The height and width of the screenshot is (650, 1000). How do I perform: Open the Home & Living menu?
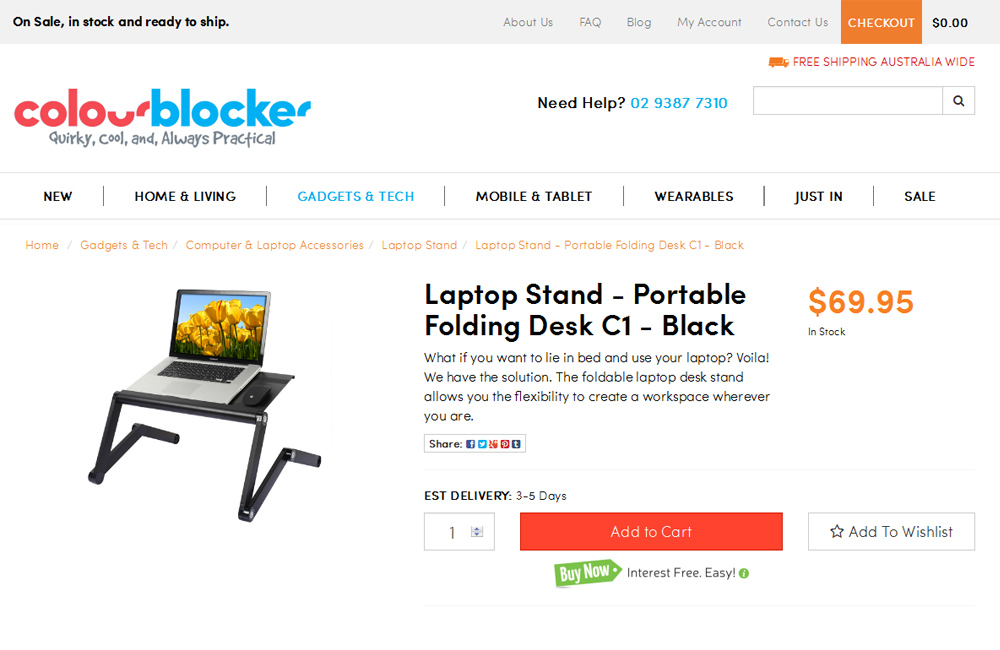185,196
